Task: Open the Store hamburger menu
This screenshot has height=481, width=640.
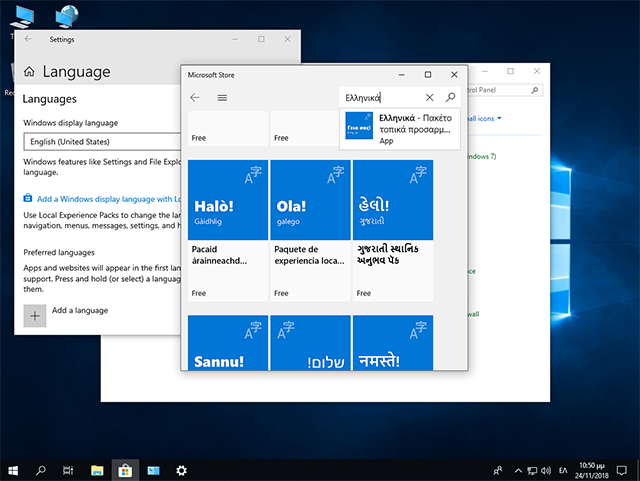Action: [222, 98]
